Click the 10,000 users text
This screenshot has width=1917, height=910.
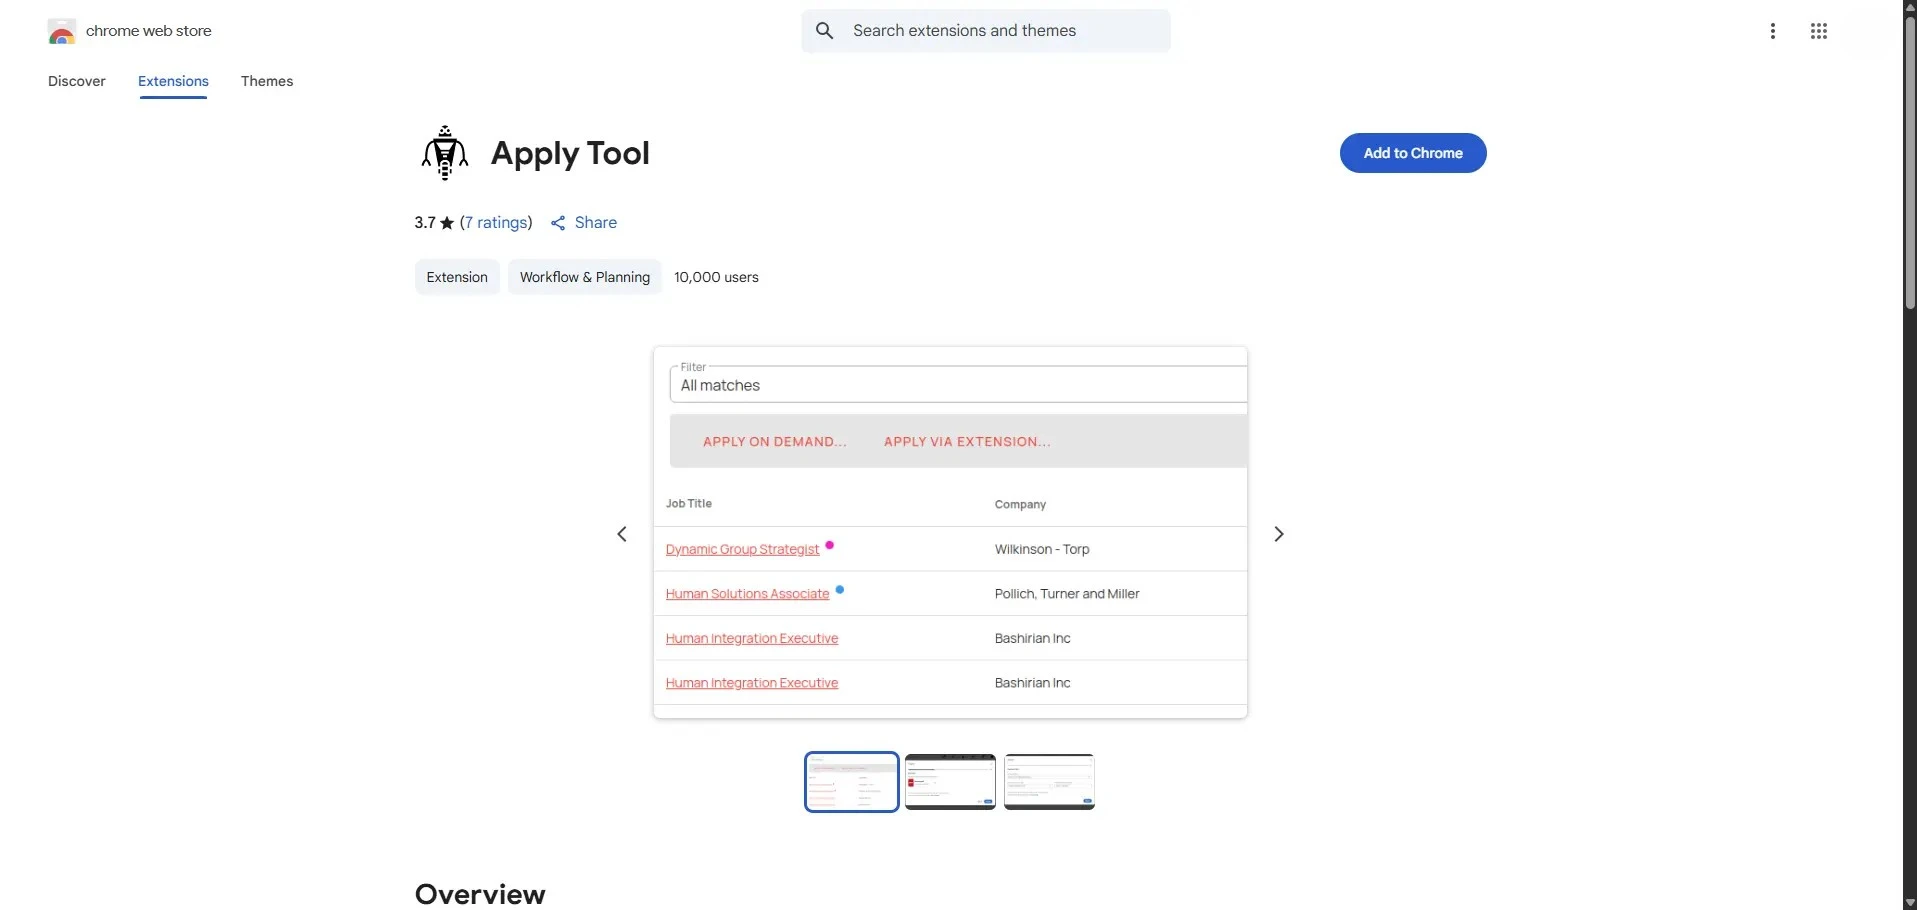[x=716, y=277]
